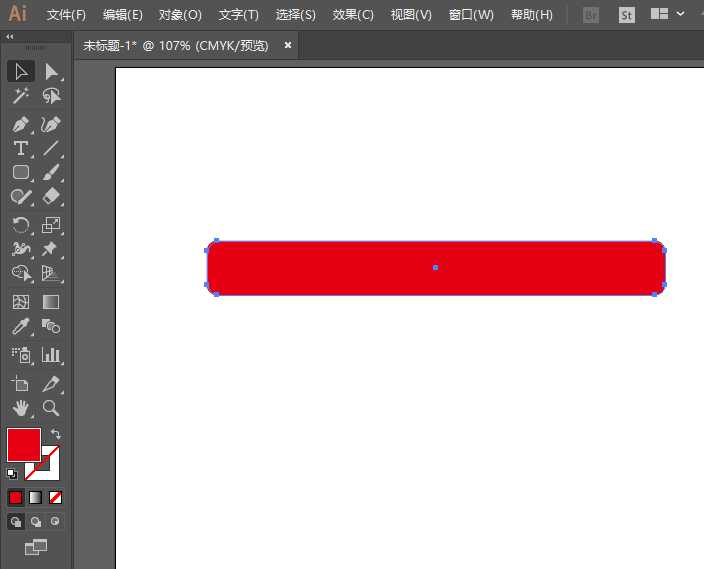Select the Rounded Rectangle tool

[20, 172]
